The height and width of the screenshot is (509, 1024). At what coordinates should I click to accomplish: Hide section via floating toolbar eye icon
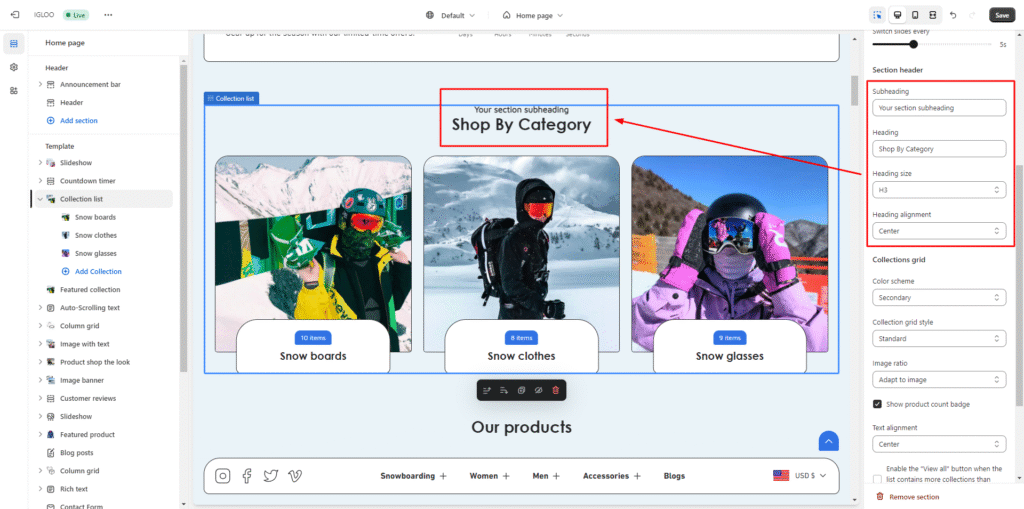point(538,389)
